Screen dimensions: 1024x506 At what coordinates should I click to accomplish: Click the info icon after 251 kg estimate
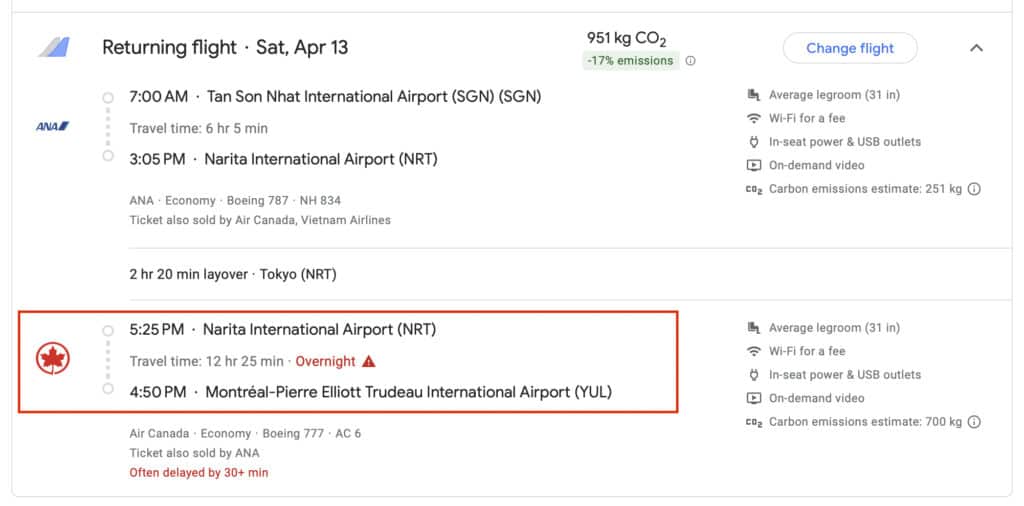coord(974,189)
